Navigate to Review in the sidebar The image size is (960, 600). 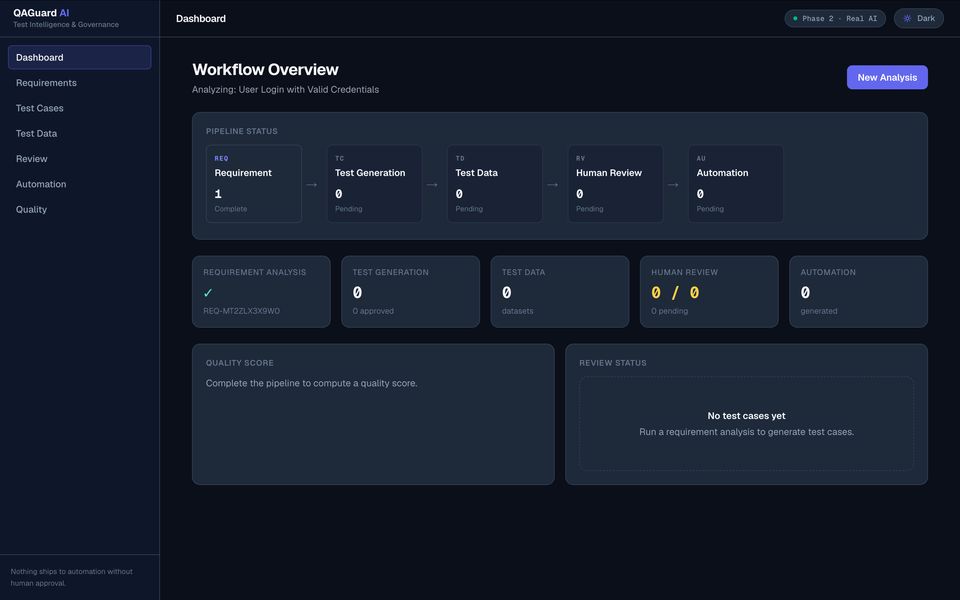[x=80, y=159]
